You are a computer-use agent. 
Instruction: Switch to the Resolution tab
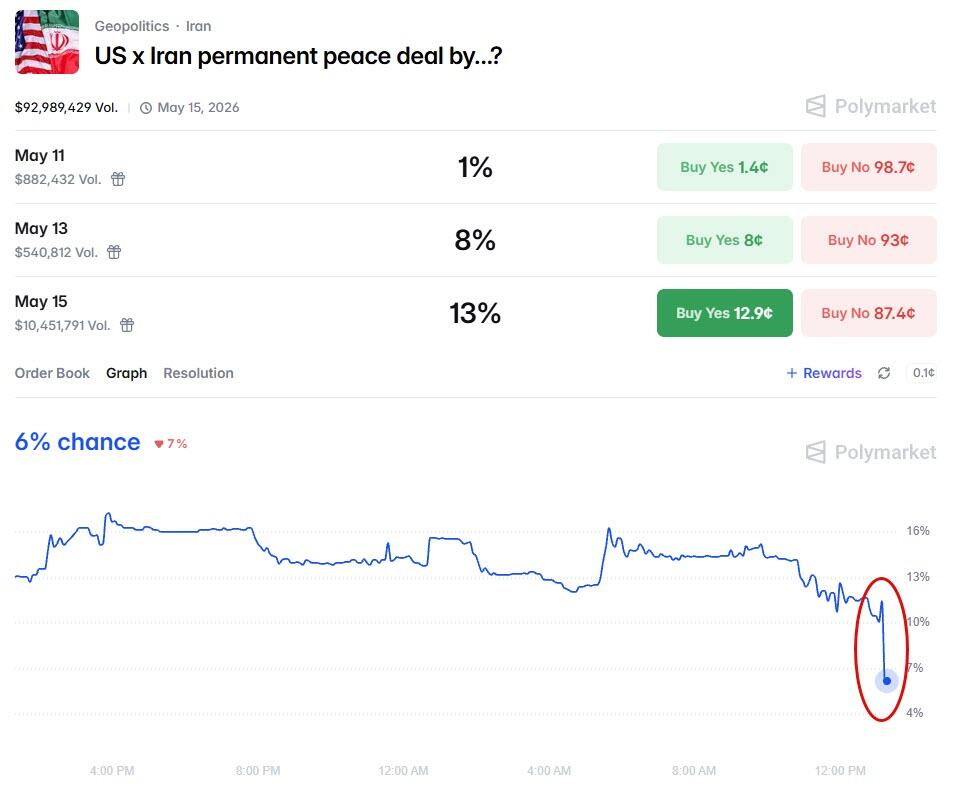coord(198,373)
